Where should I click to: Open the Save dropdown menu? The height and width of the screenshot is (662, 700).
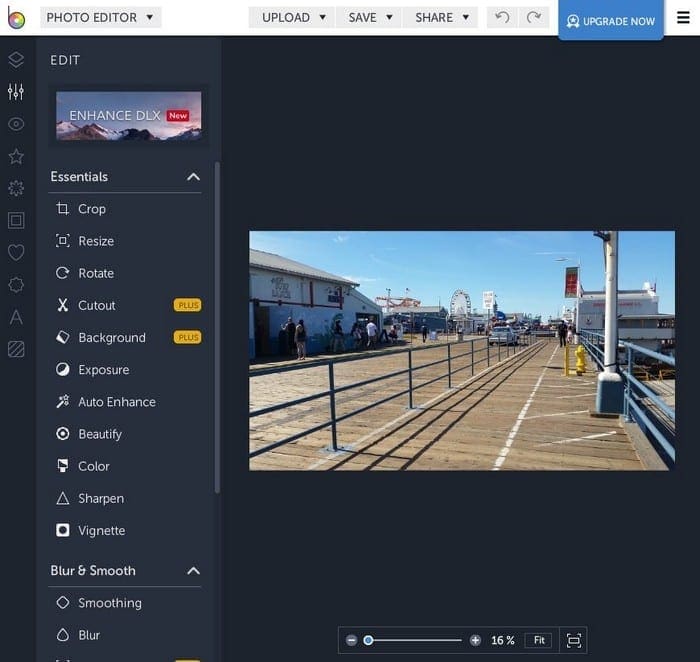click(369, 17)
